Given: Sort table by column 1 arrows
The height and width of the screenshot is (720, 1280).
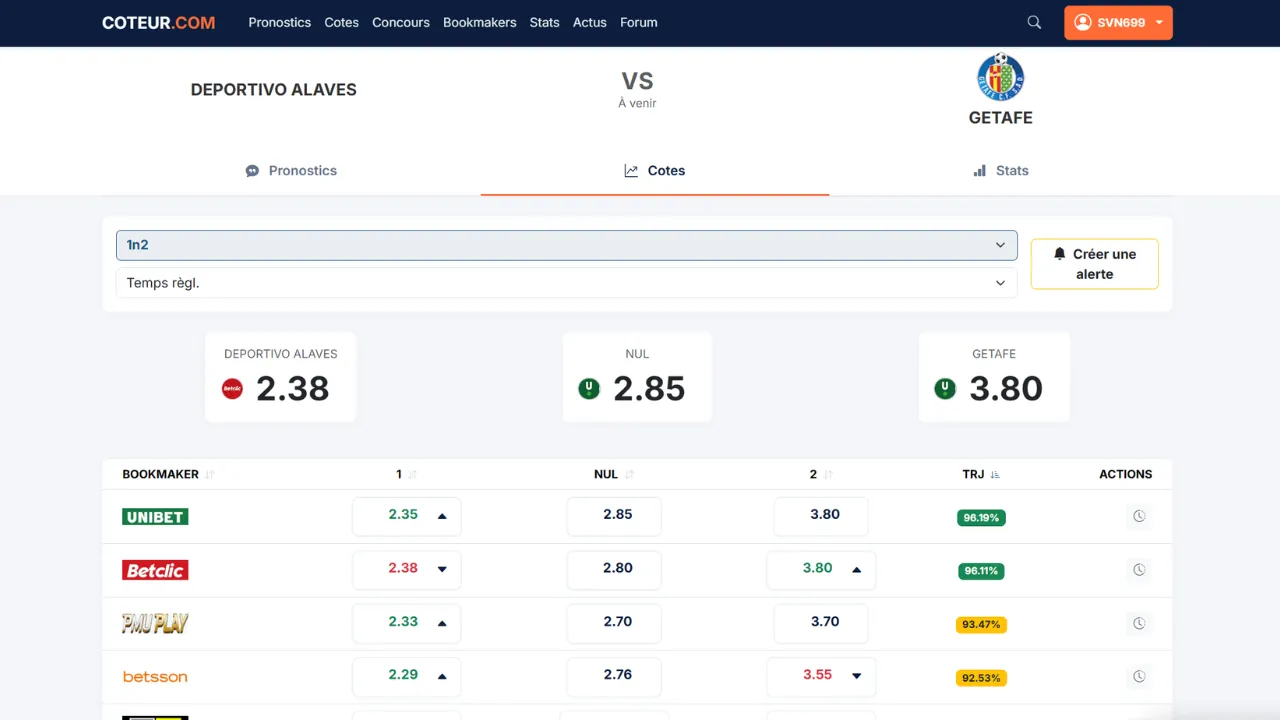Looking at the screenshot, I should (412, 475).
